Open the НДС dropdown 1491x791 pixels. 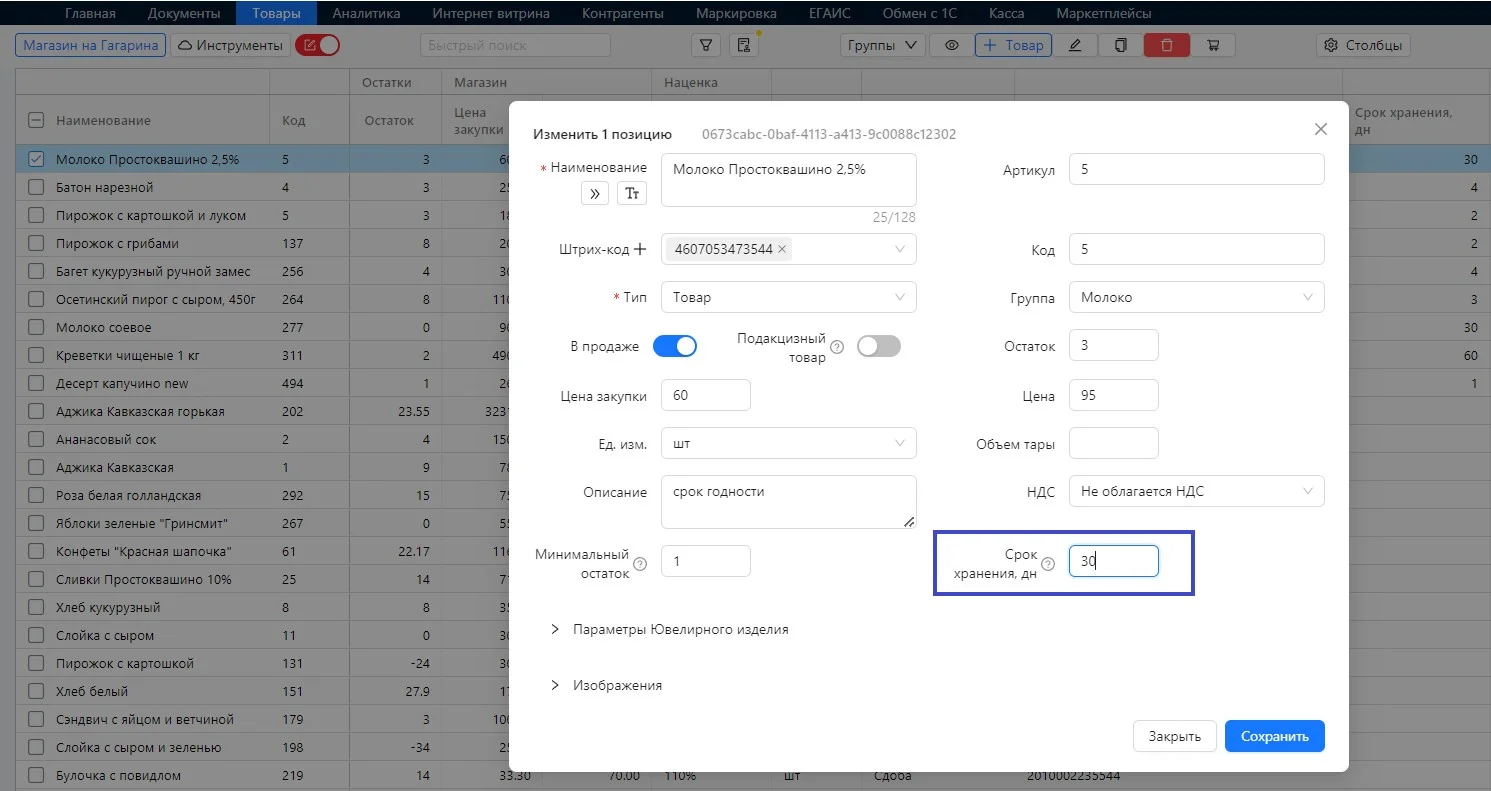tap(1196, 491)
